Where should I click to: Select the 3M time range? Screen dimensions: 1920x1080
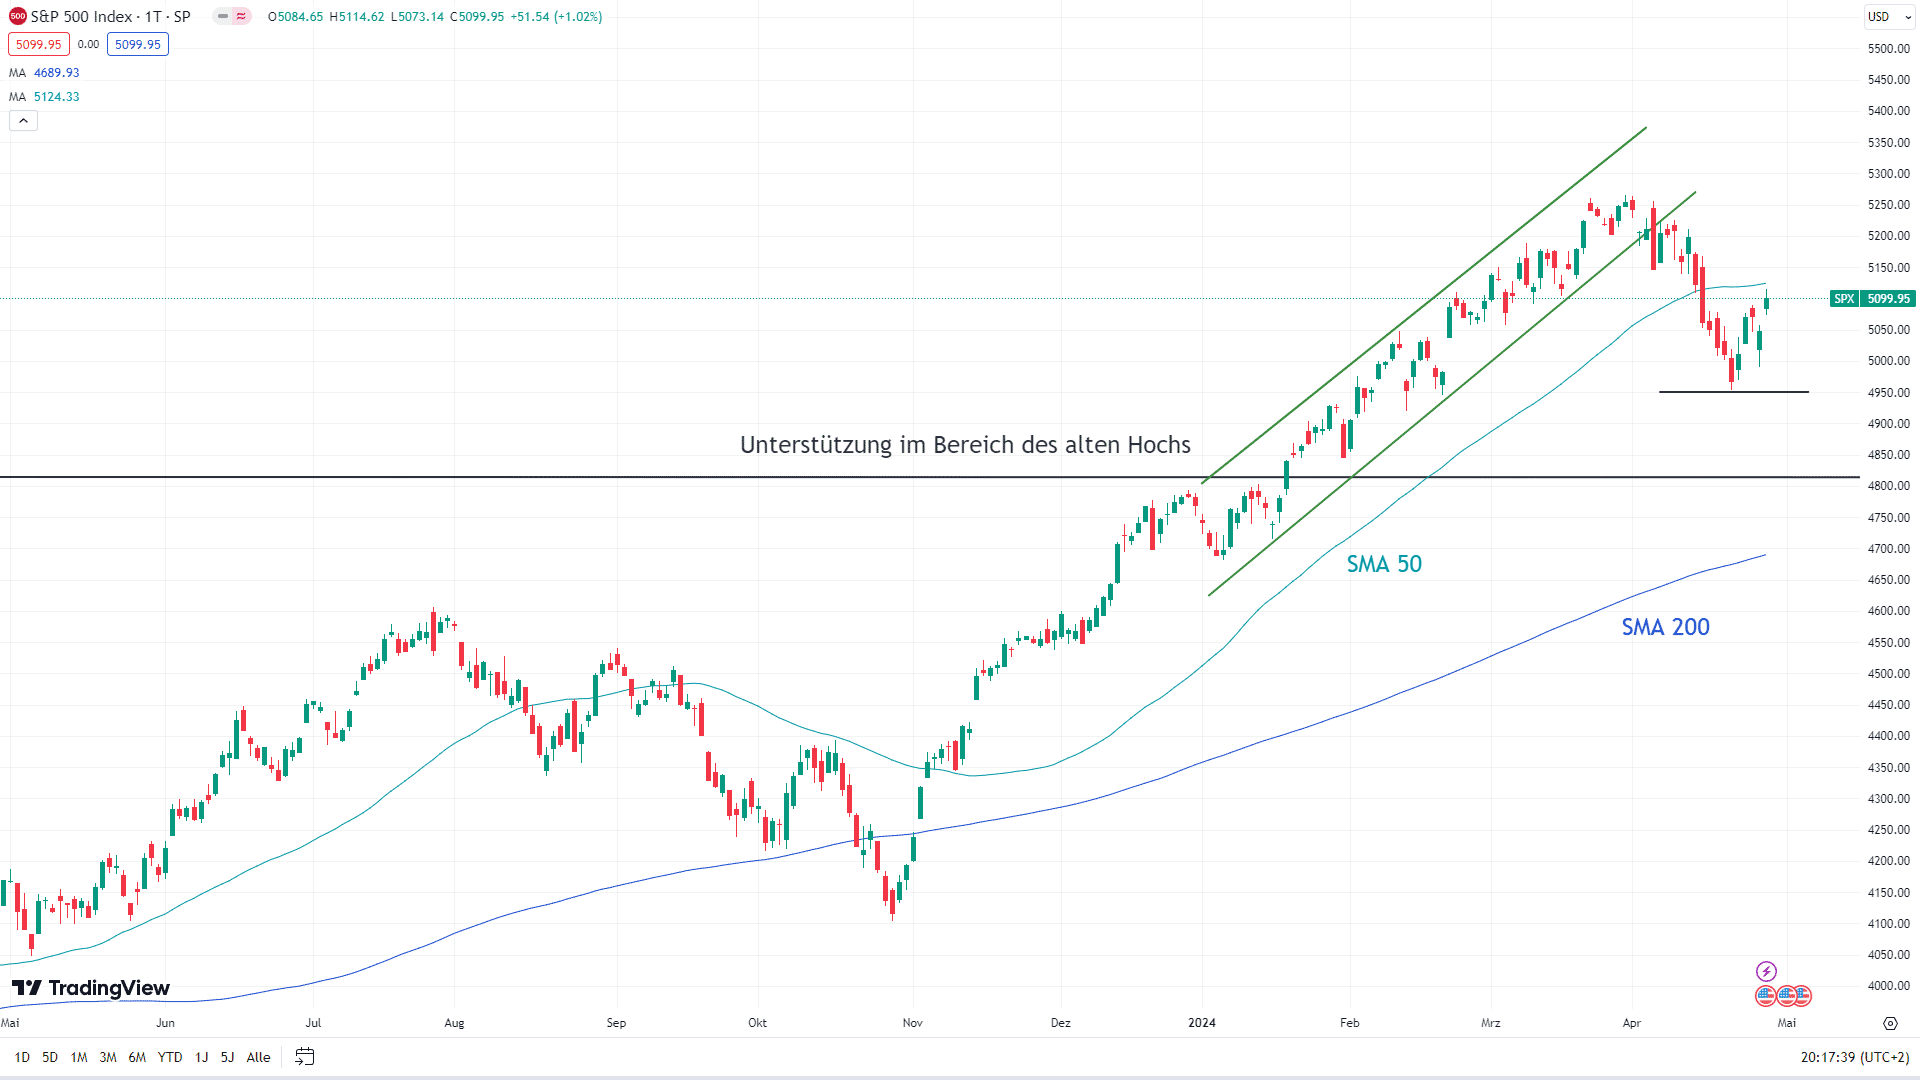pos(108,1057)
